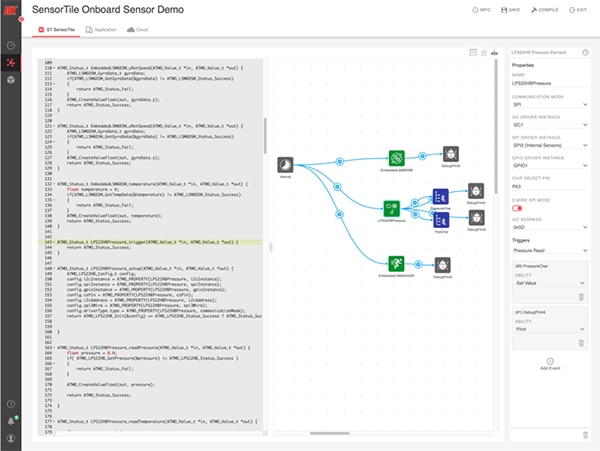Viewport: 600px width, 451px height.
Task: Select the EmbeddedLSM6DSM green node
Action: click(394, 158)
